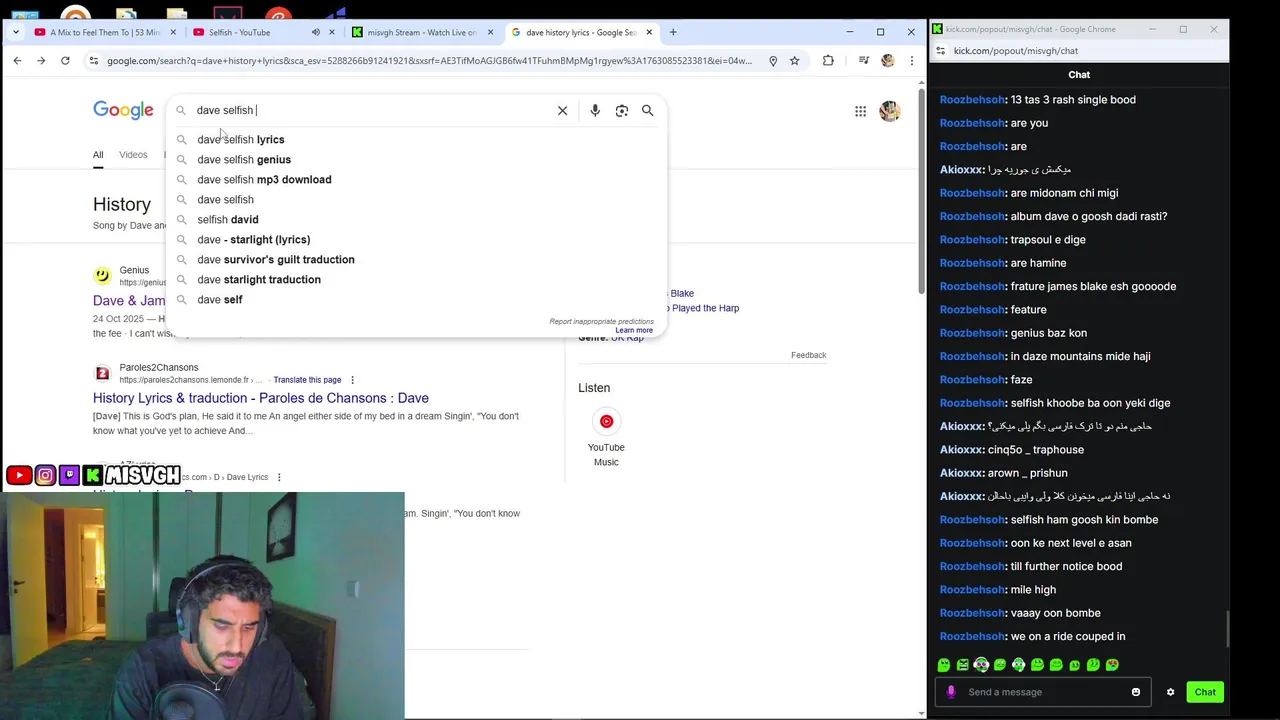Viewport: 1280px width, 720px height.
Task: Mute the Selfish - YouTube tab audio
Action: pos(316,32)
